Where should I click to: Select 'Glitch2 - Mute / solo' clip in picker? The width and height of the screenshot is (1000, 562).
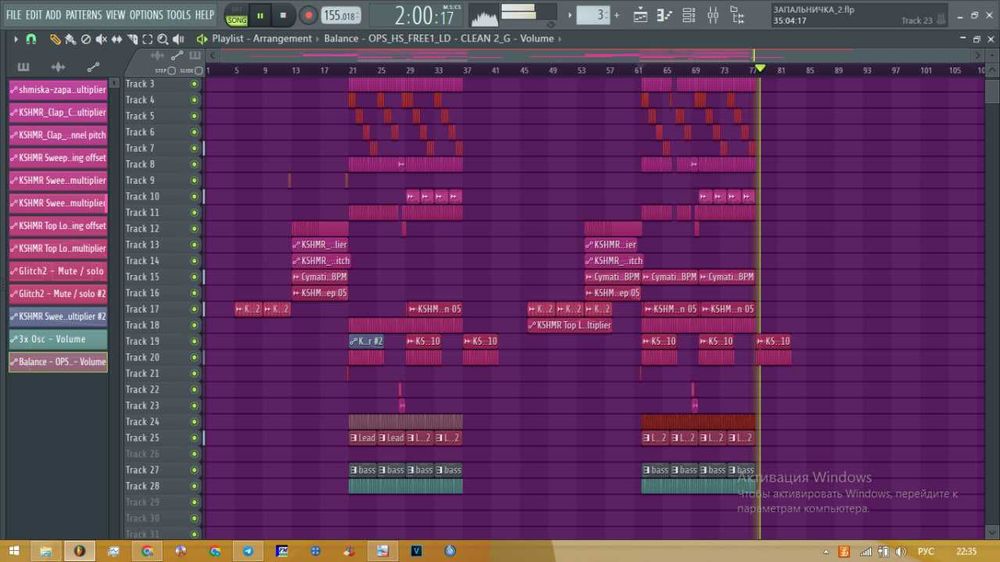(58, 271)
